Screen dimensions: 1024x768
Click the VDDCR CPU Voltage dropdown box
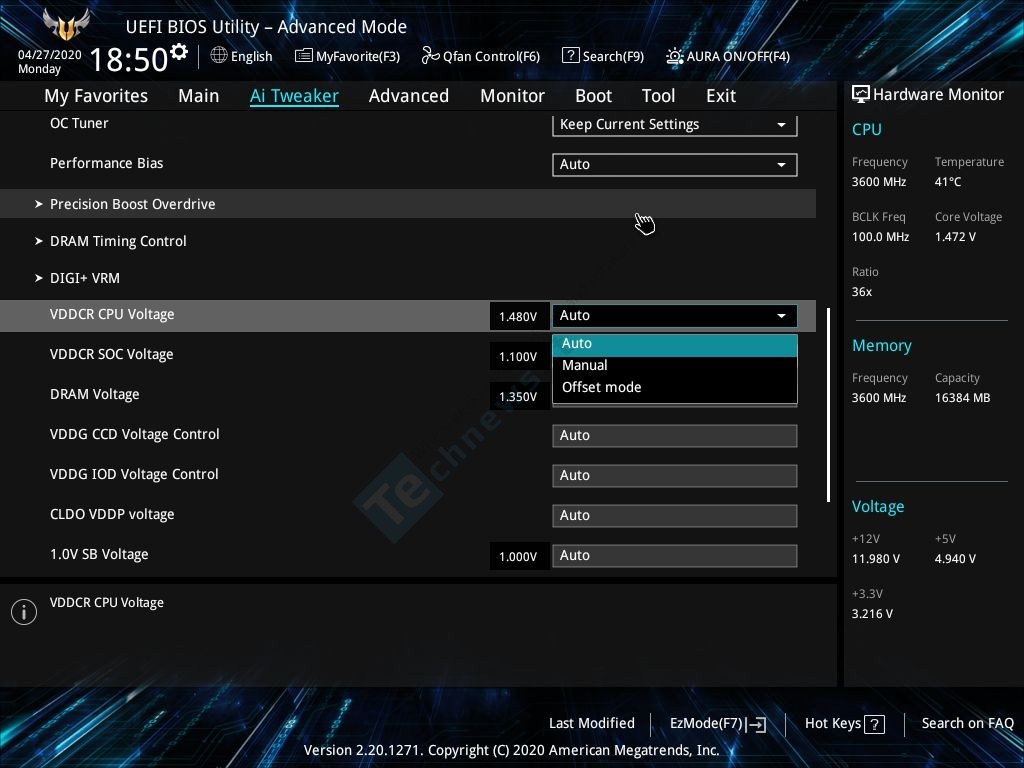coord(675,315)
